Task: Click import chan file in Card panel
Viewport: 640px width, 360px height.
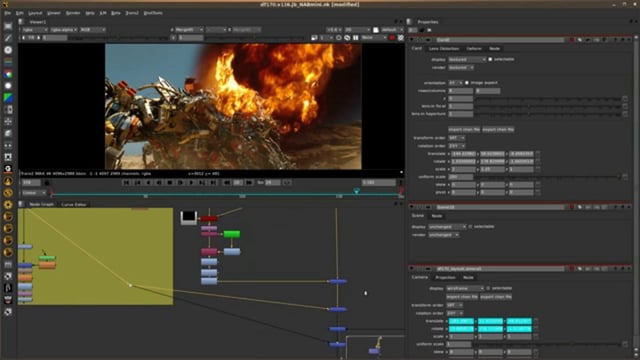Action: tap(464, 129)
